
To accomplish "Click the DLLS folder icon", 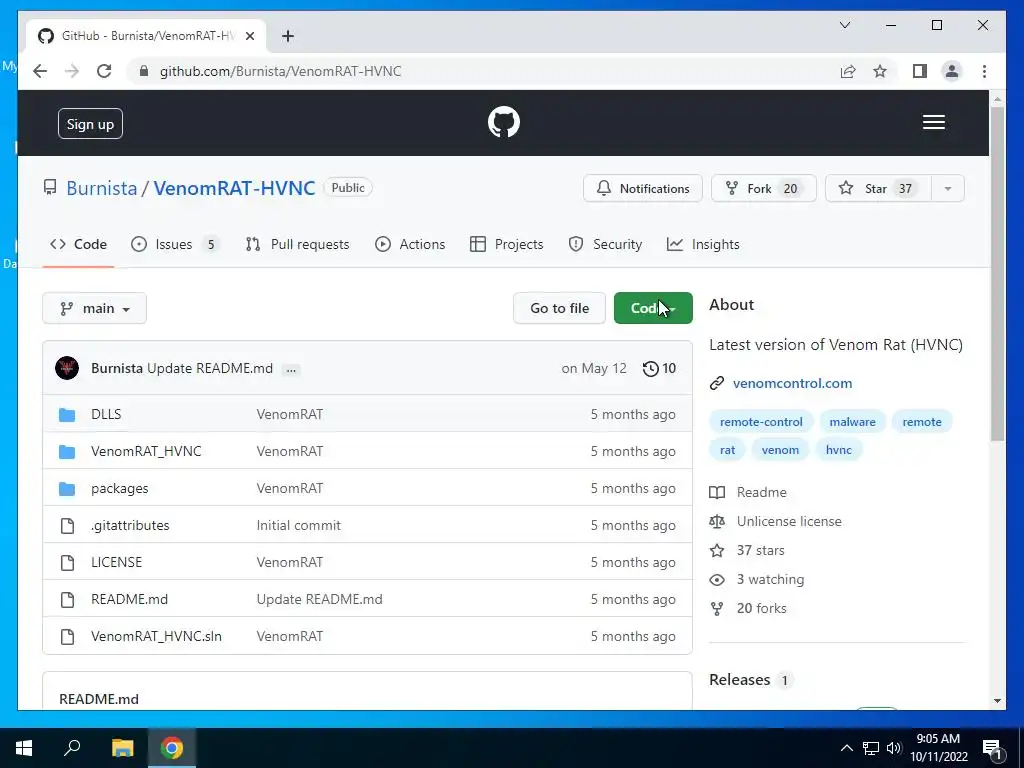I will pyautogui.click(x=67, y=414).
